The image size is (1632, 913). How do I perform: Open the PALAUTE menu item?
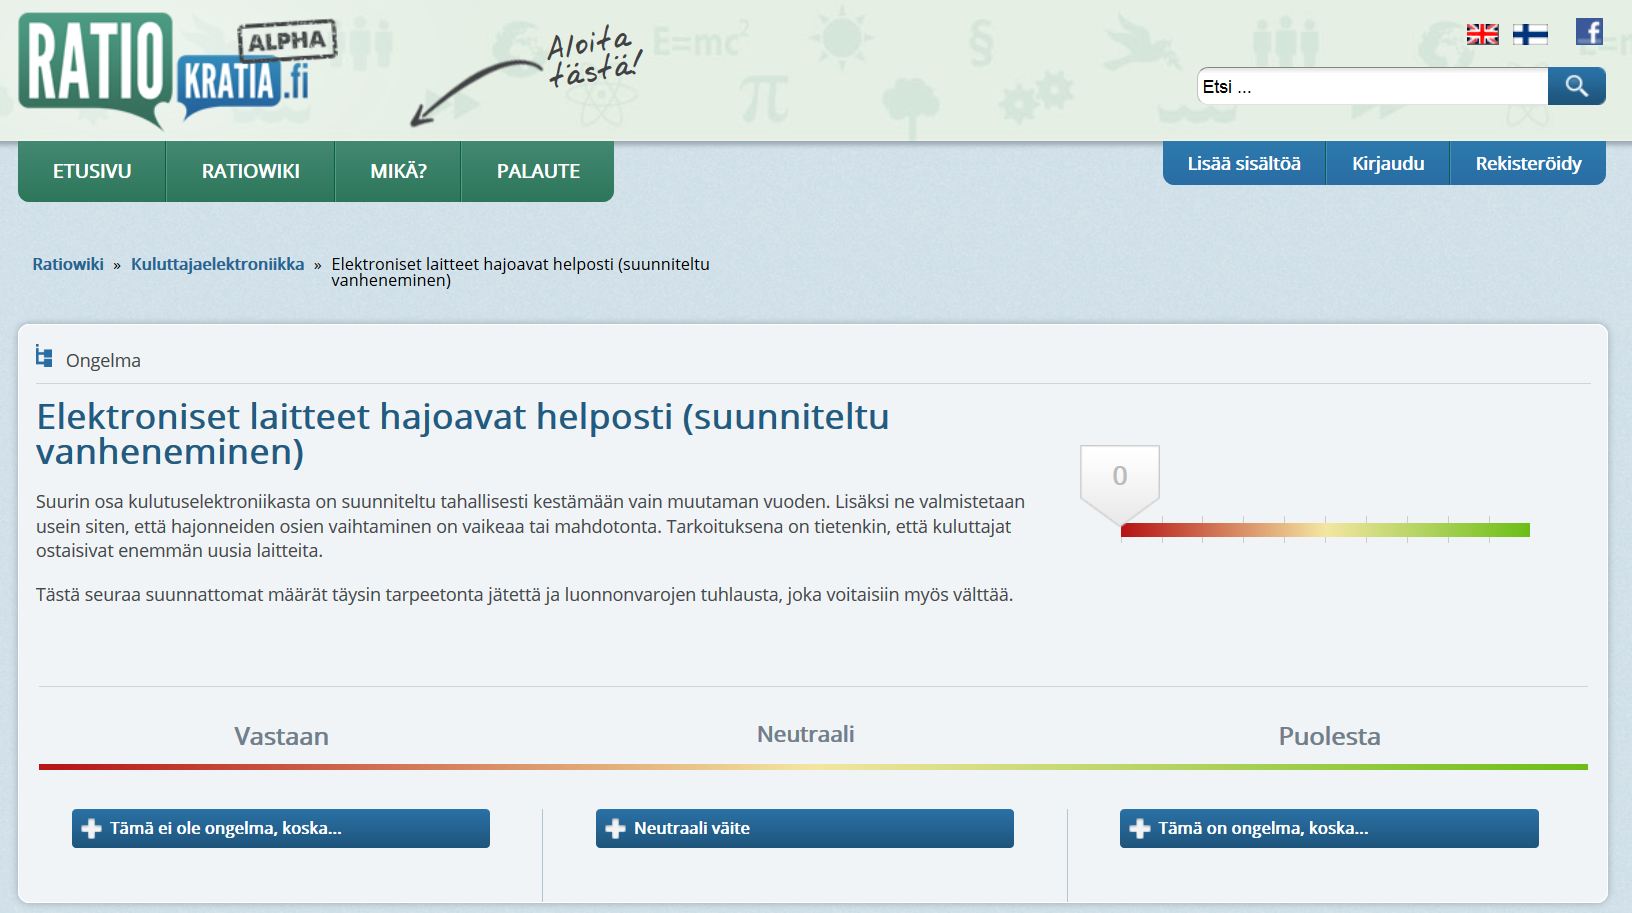(538, 171)
